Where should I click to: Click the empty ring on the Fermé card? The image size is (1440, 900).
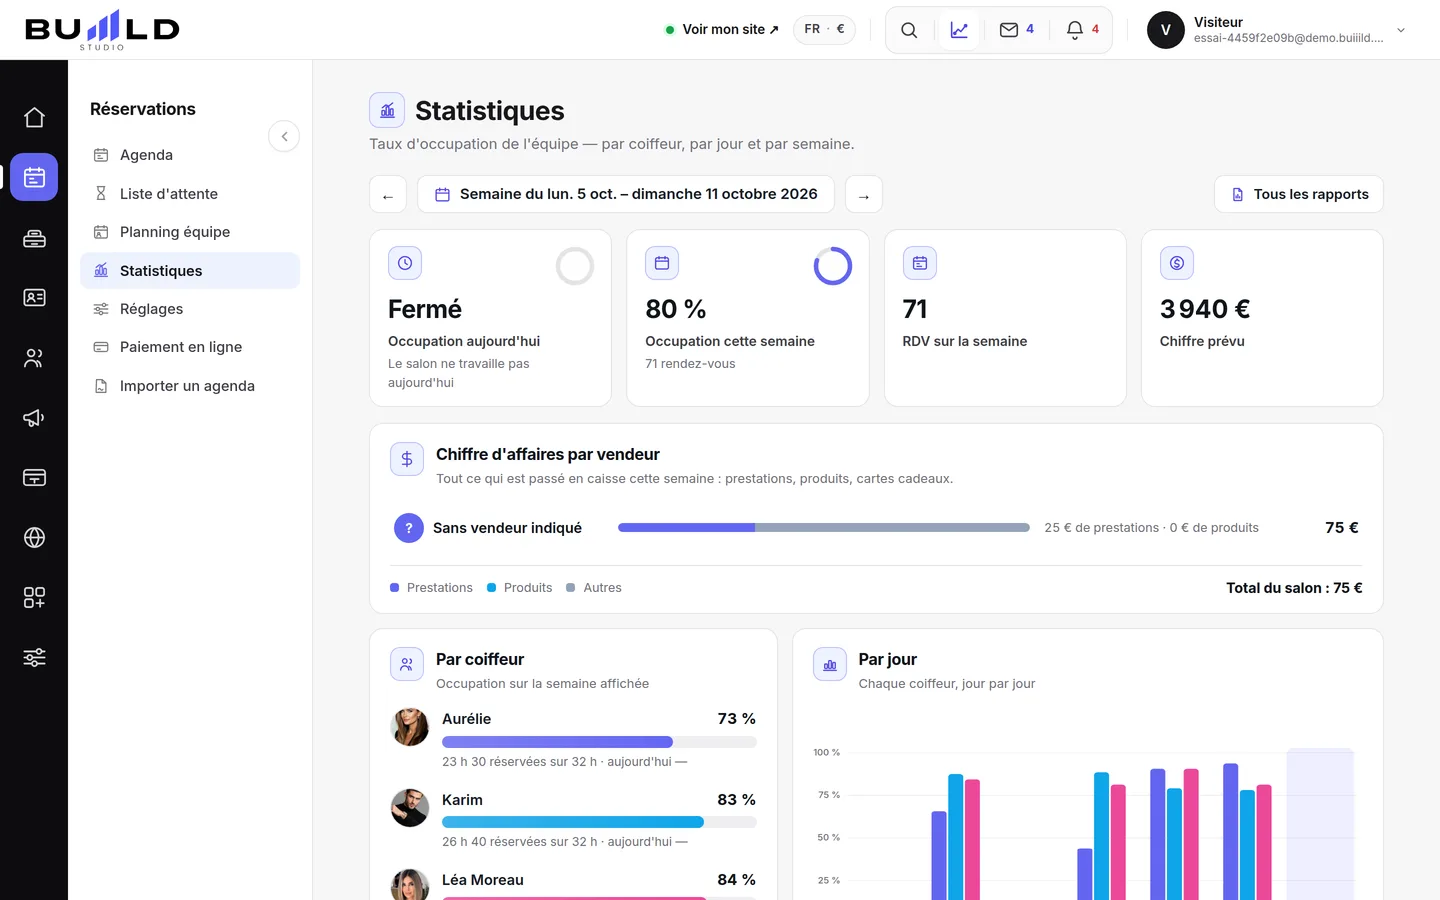coord(575,266)
